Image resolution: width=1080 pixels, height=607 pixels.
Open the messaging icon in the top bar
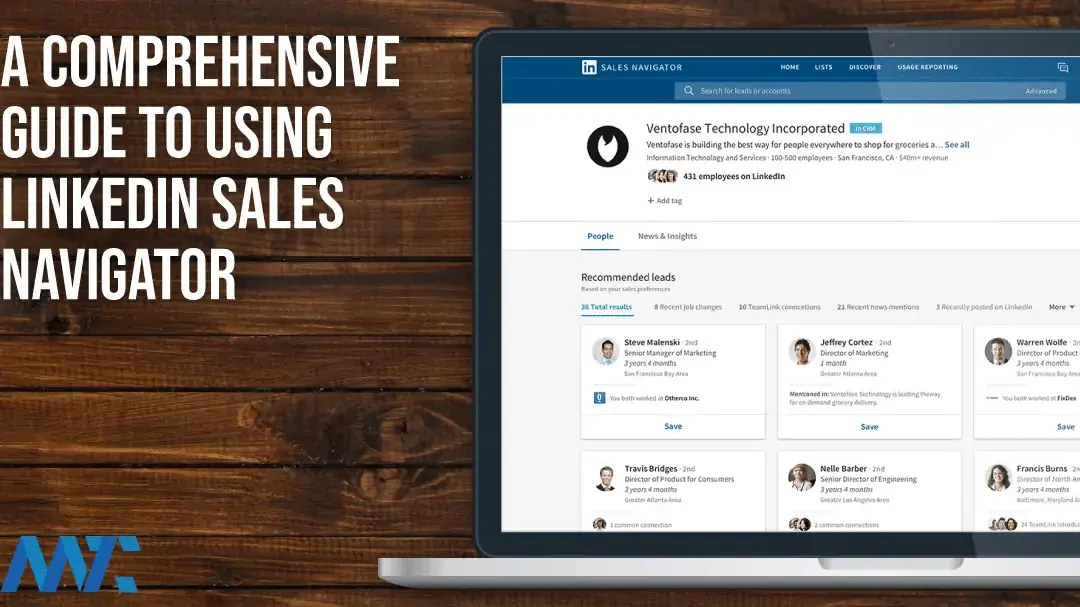tap(1063, 67)
